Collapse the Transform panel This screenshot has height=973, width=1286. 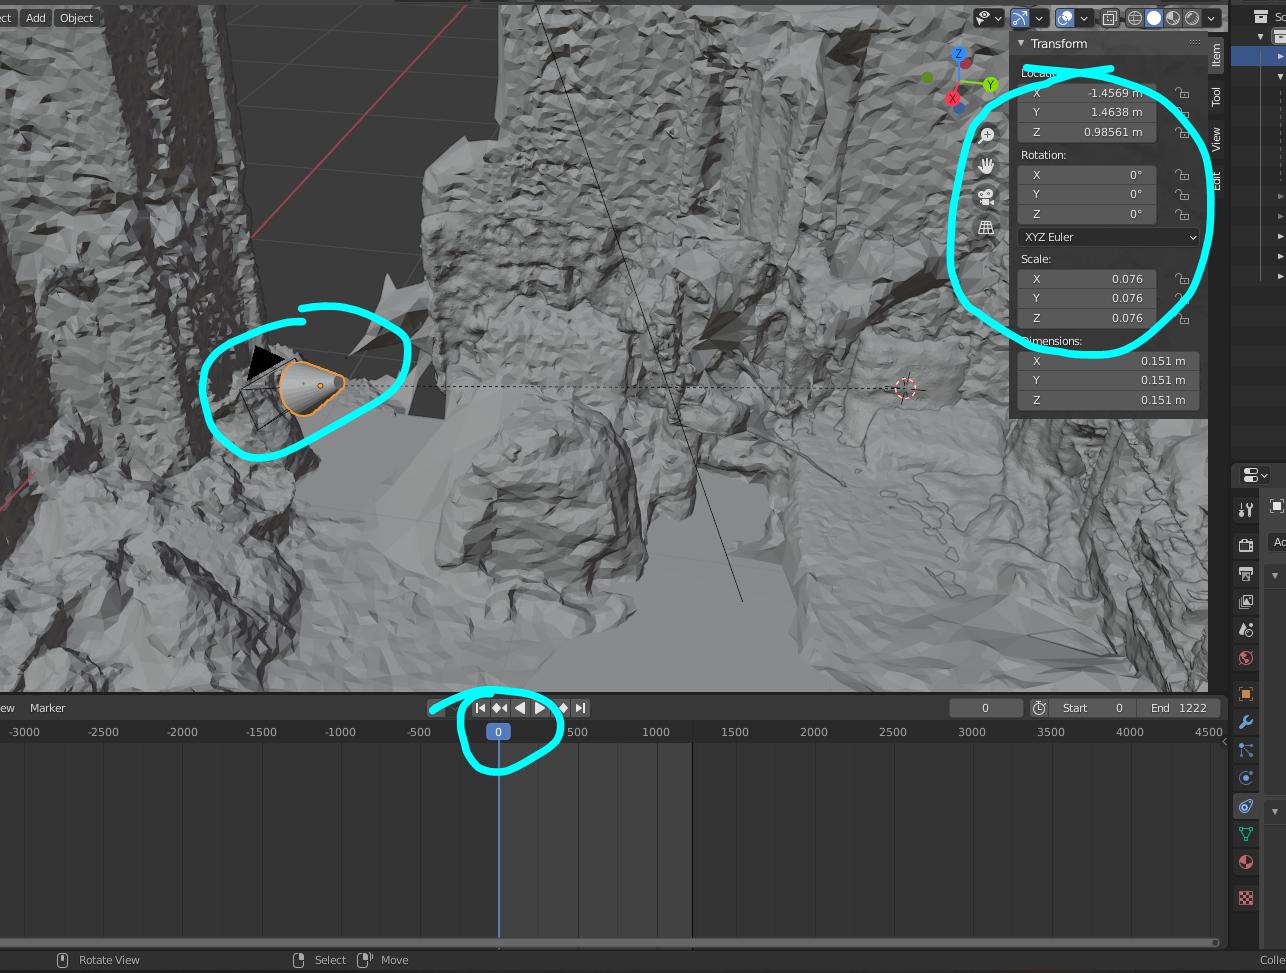click(1021, 44)
